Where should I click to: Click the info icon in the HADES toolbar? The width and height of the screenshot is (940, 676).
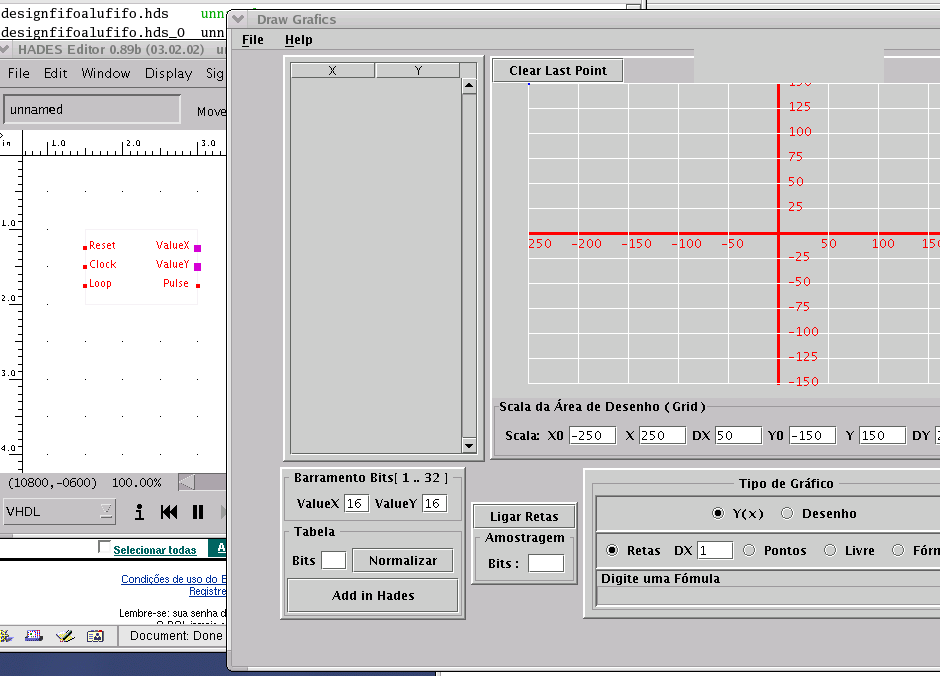tap(140, 513)
